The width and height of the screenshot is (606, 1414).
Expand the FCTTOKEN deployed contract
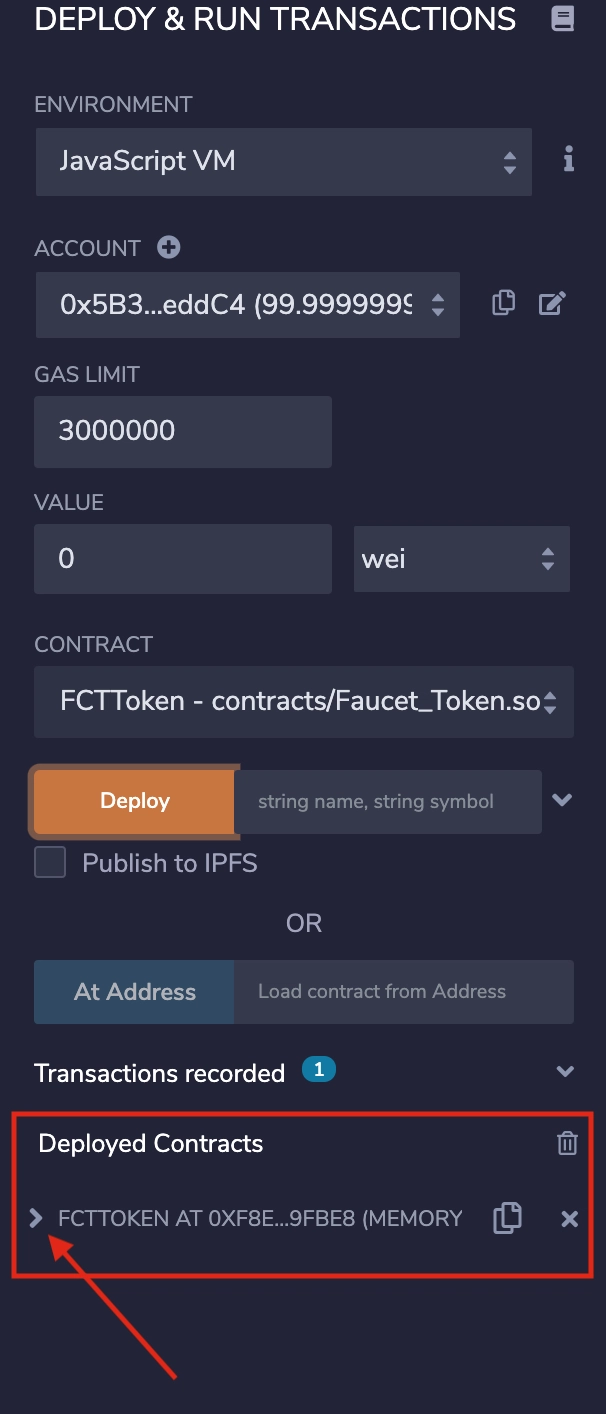coord(36,1218)
